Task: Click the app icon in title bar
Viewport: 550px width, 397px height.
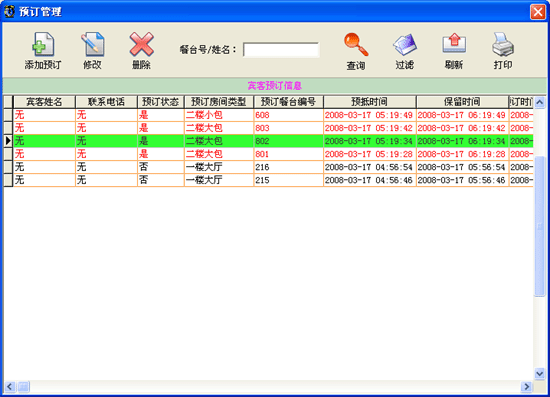Action: pos(9,12)
